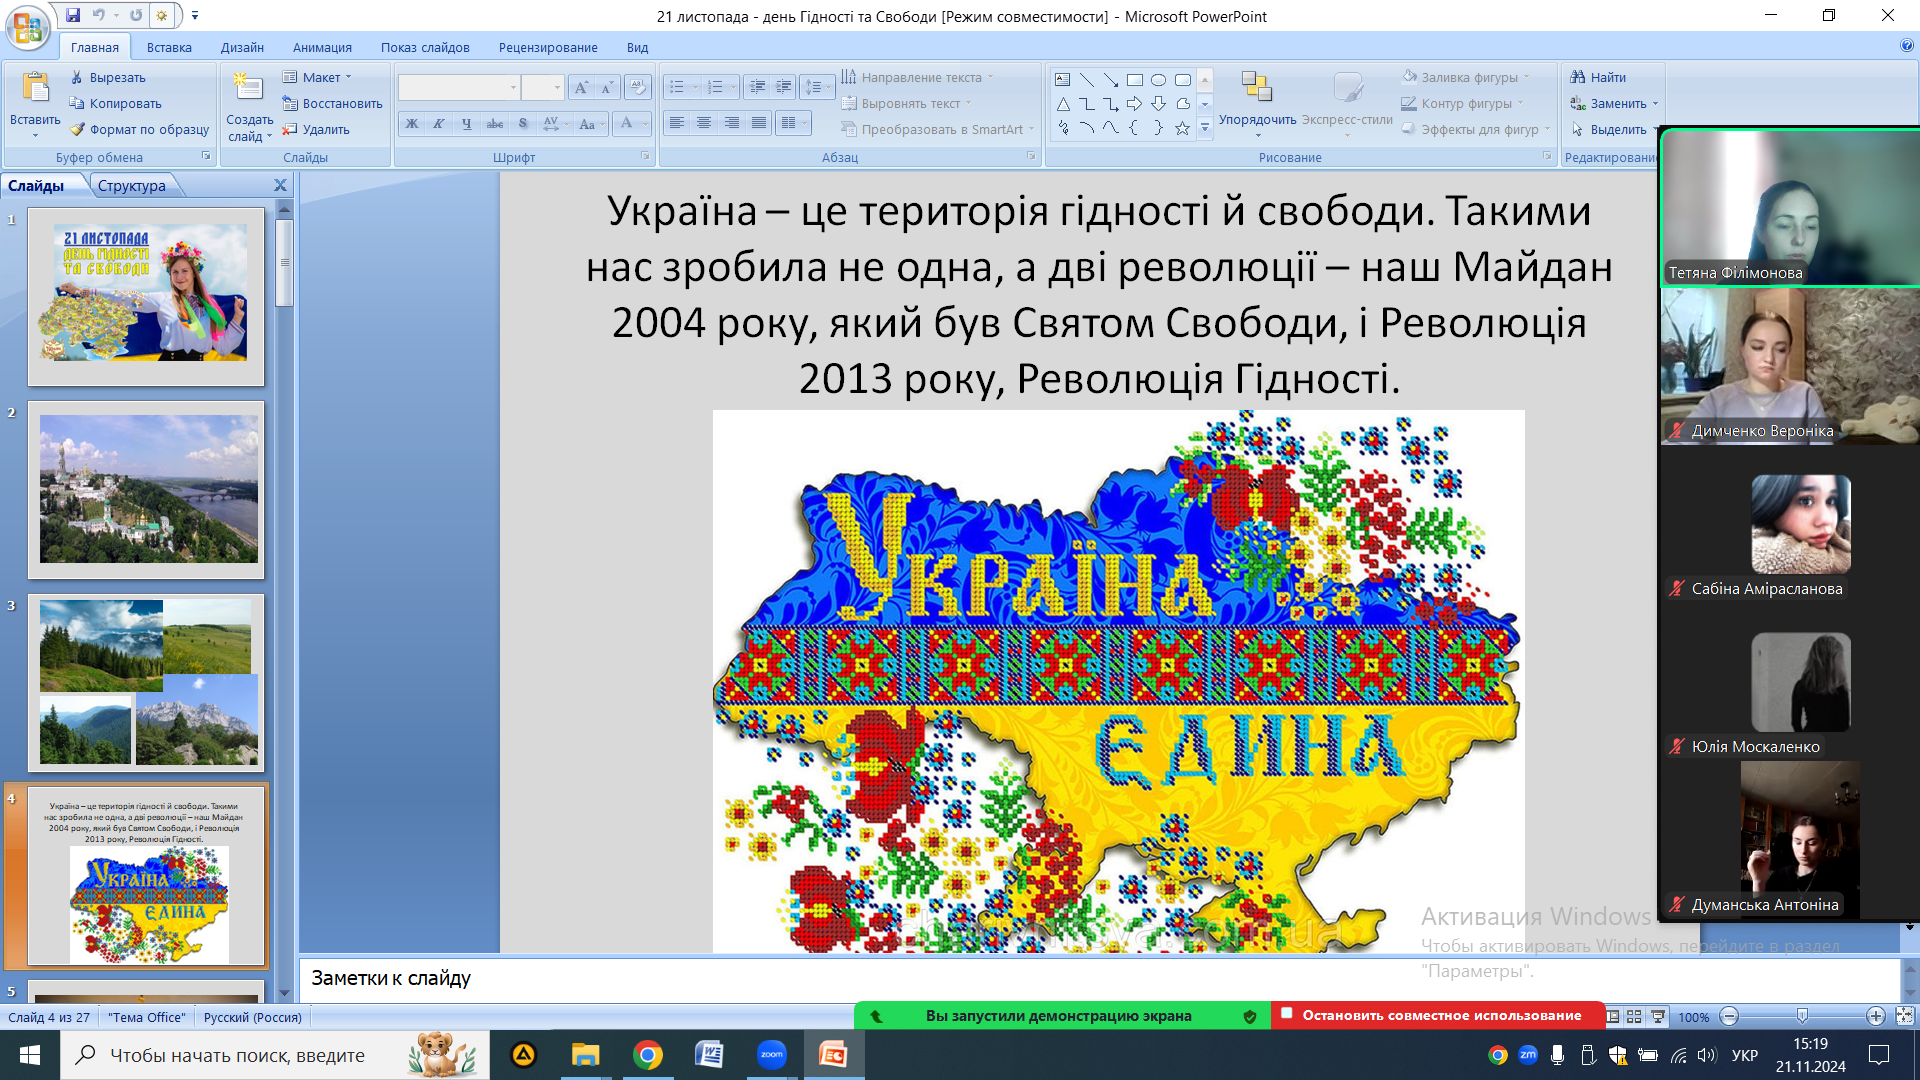The image size is (1920, 1080).
Task: Click the Удалить slide icon
Action: coord(290,129)
